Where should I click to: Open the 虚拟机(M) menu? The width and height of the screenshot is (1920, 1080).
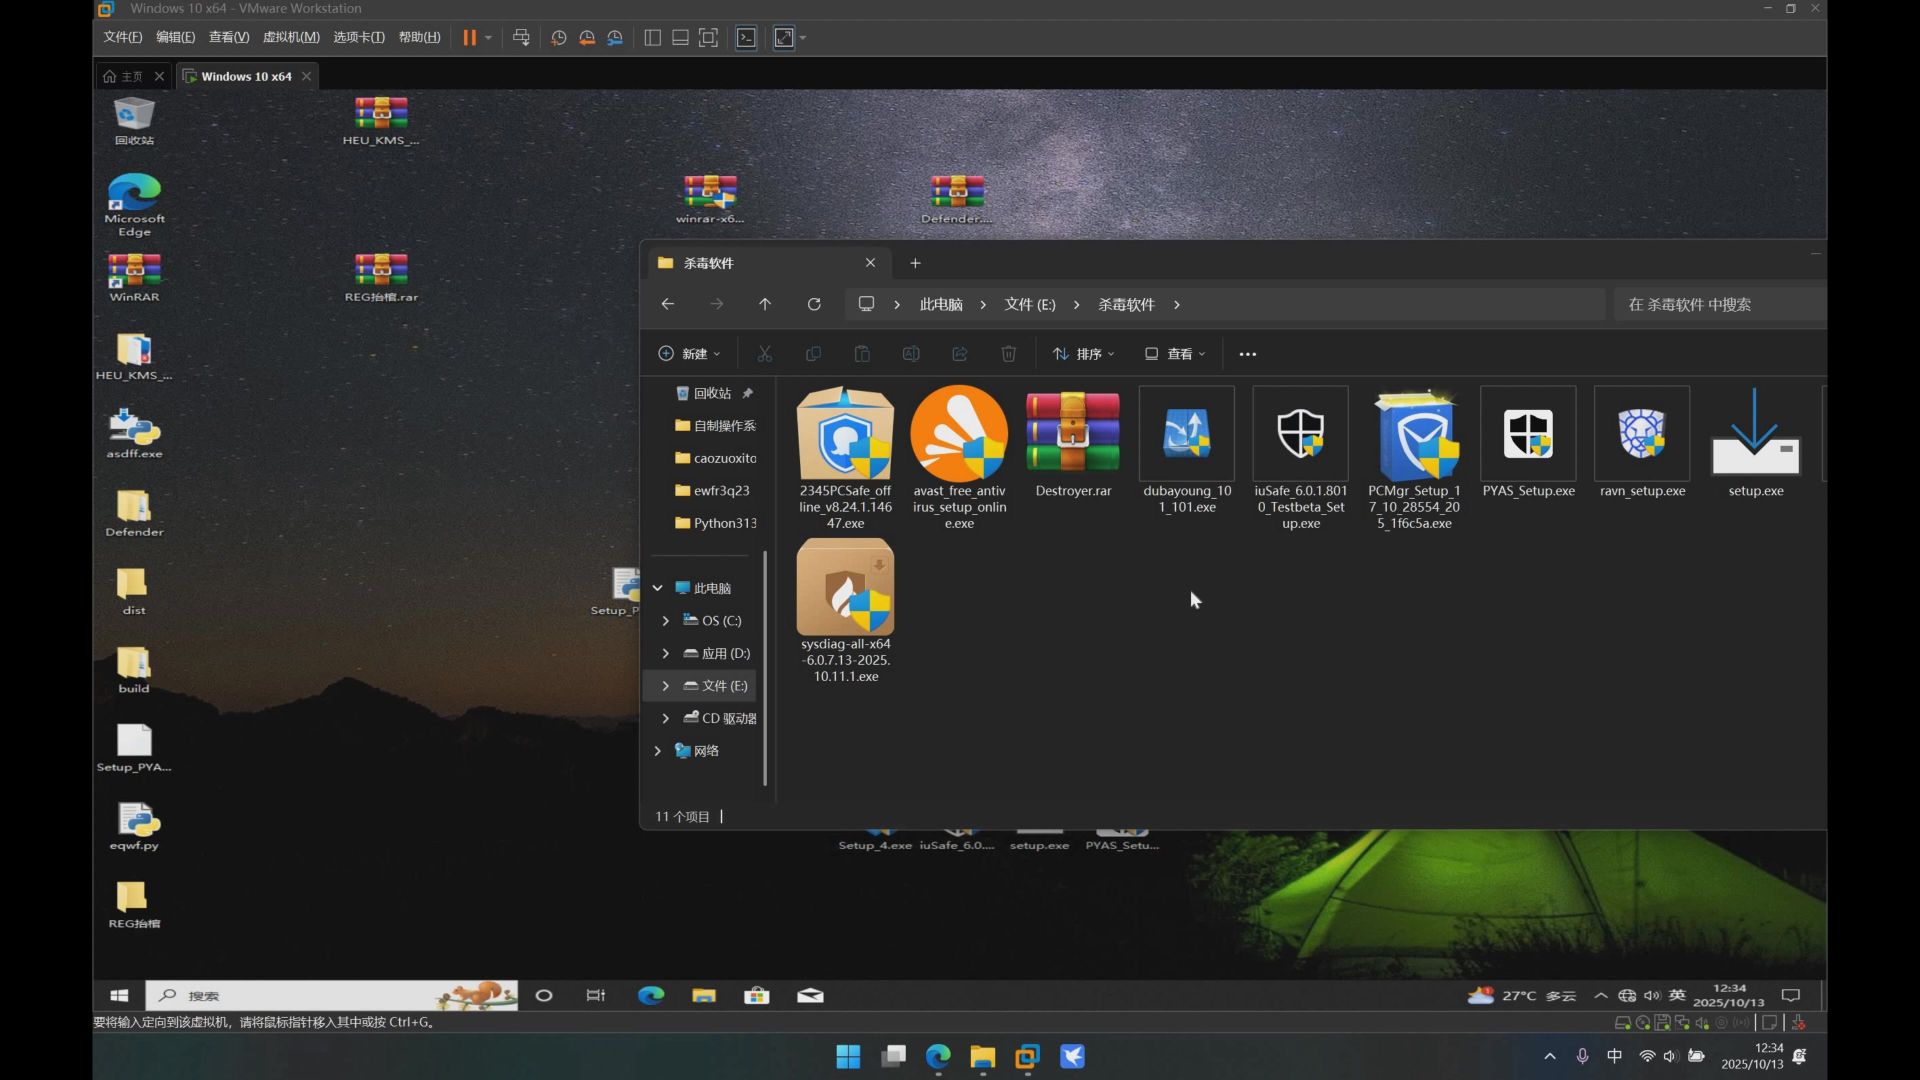[291, 37]
